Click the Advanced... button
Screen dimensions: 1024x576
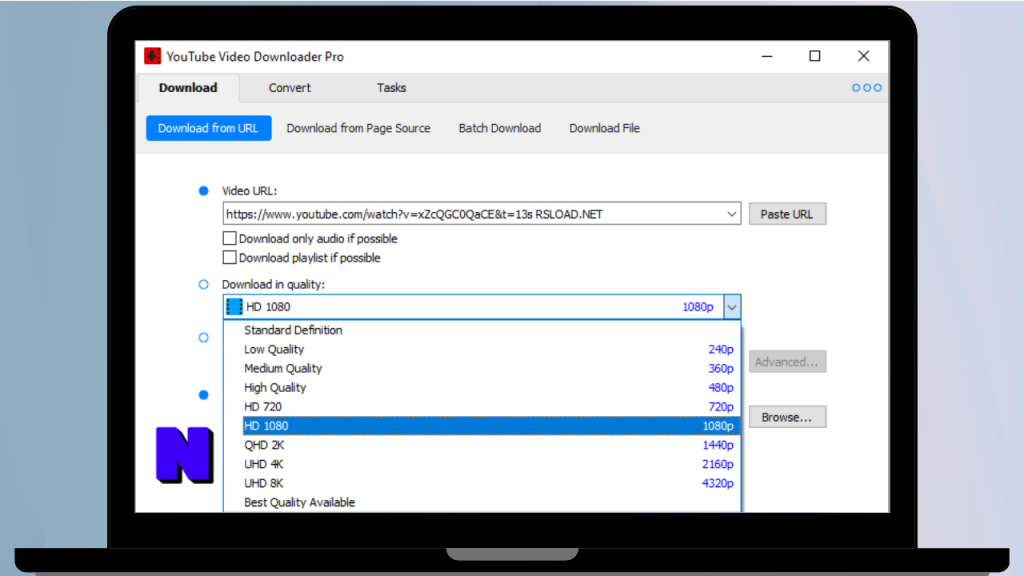[787, 362]
